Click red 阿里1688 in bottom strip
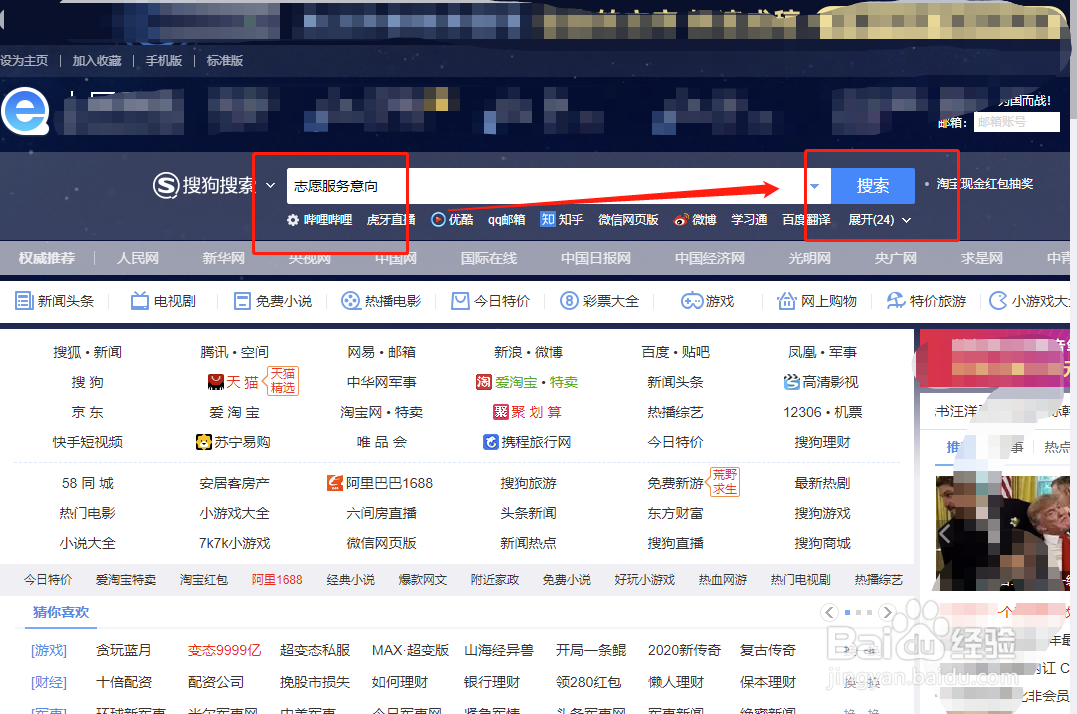This screenshot has width=1077, height=714. coord(277,579)
